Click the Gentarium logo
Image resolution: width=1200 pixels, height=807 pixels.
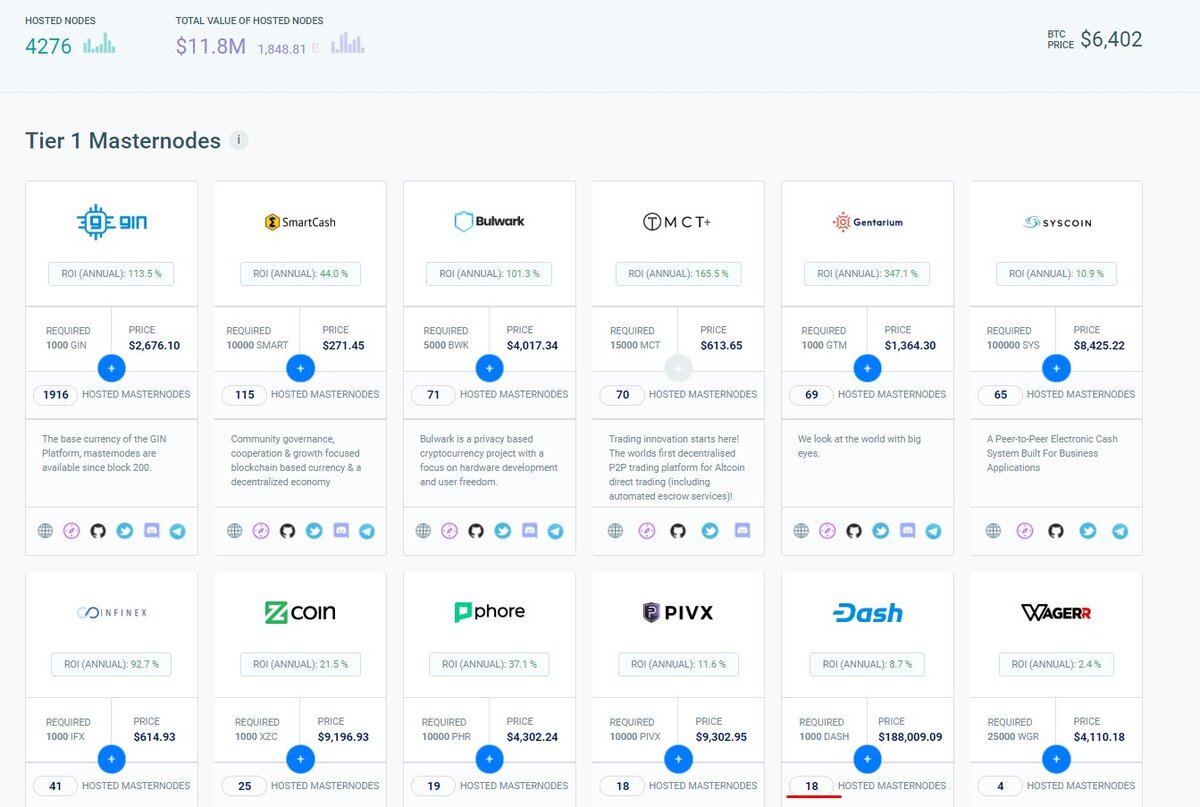tap(867, 222)
